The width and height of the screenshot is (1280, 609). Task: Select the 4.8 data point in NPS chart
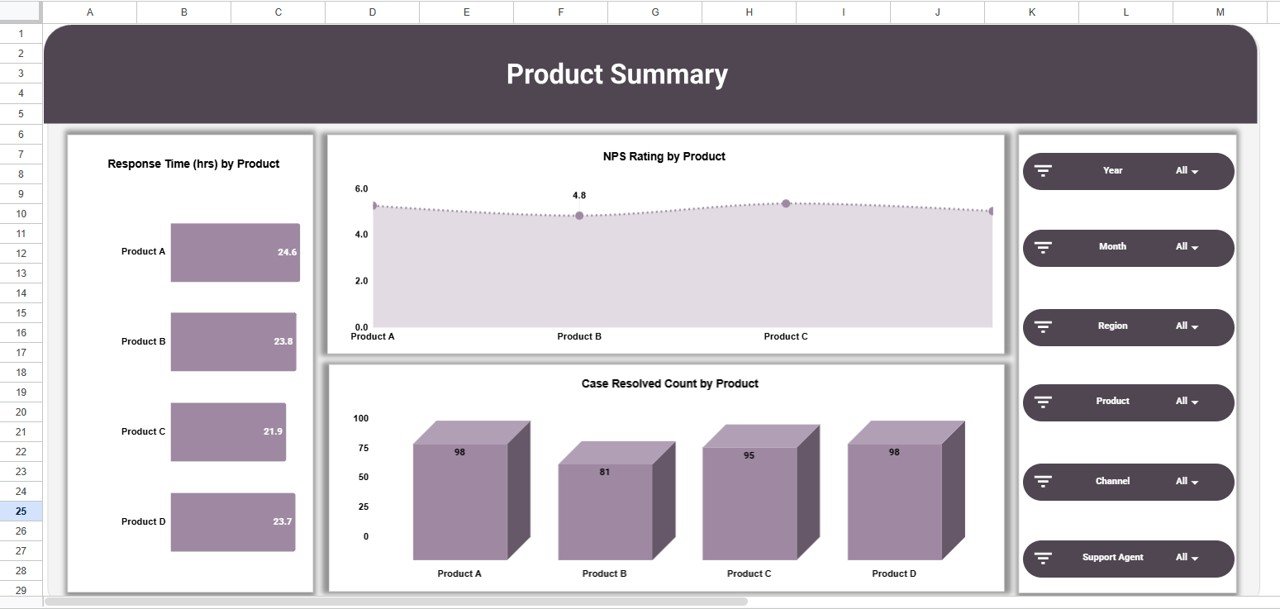pos(579,214)
